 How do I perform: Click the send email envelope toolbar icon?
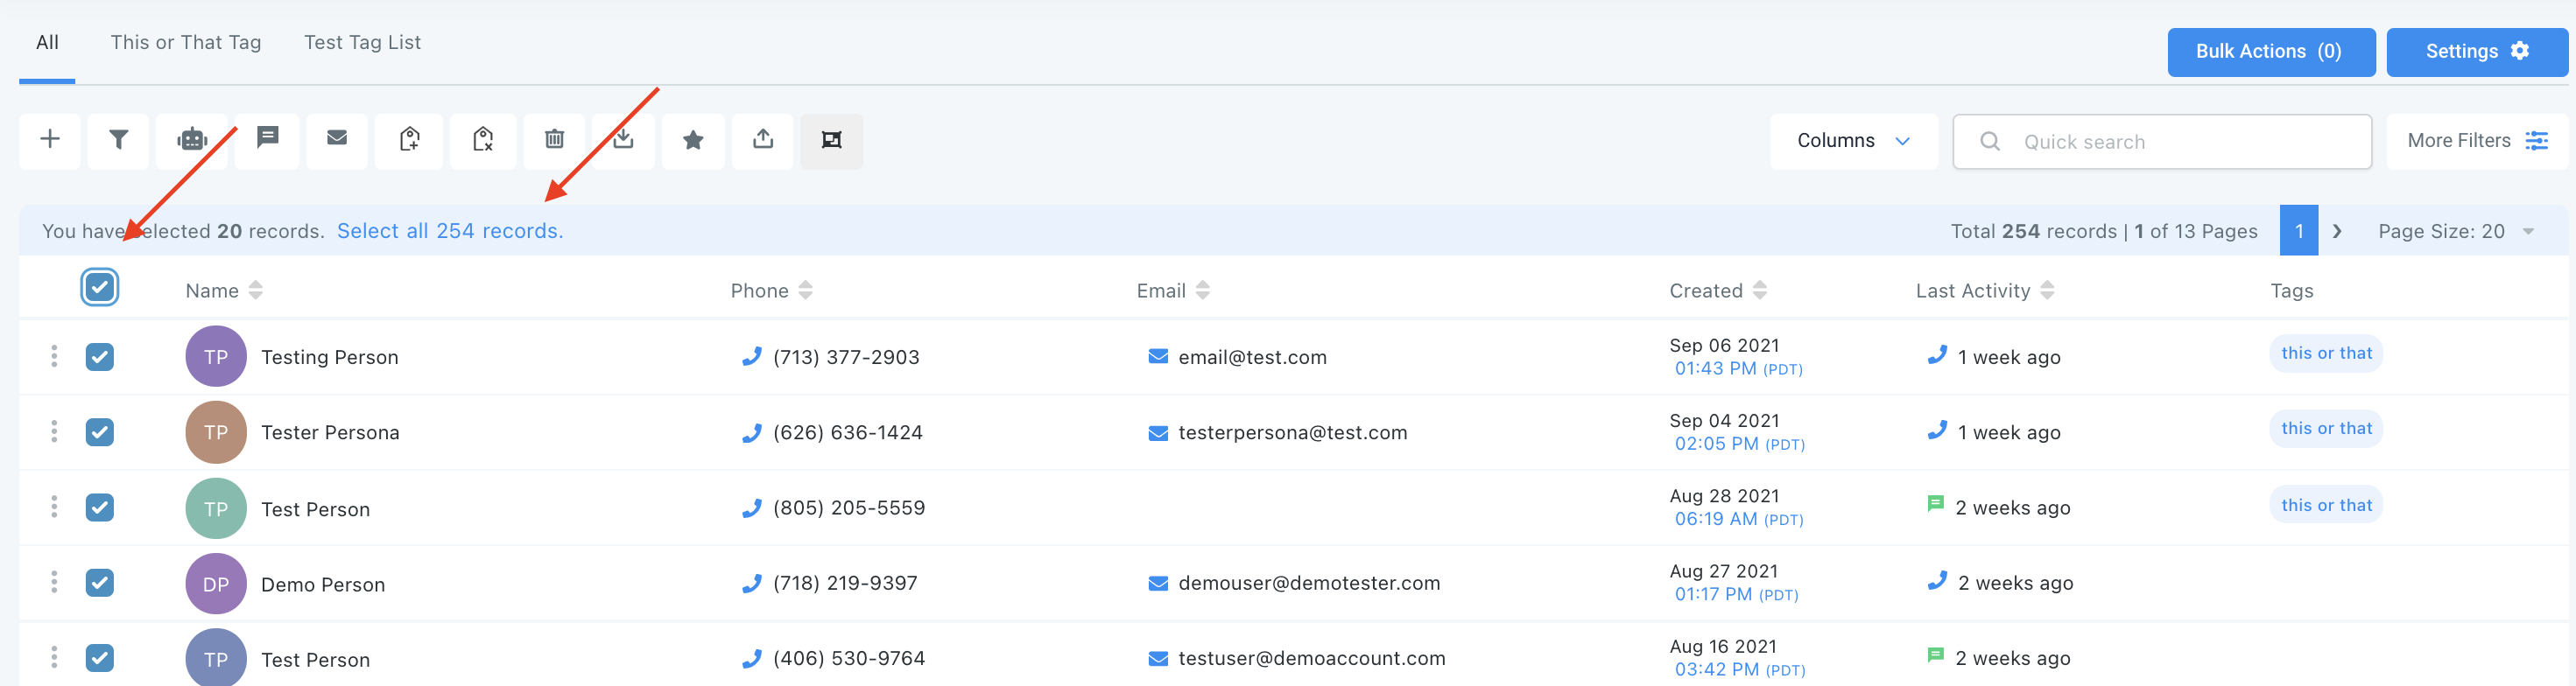tap(337, 139)
